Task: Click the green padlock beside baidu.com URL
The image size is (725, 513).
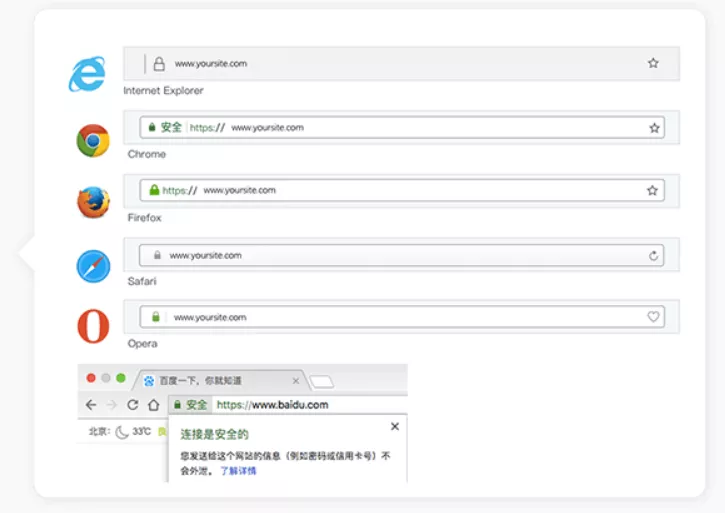Action: point(177,405)
